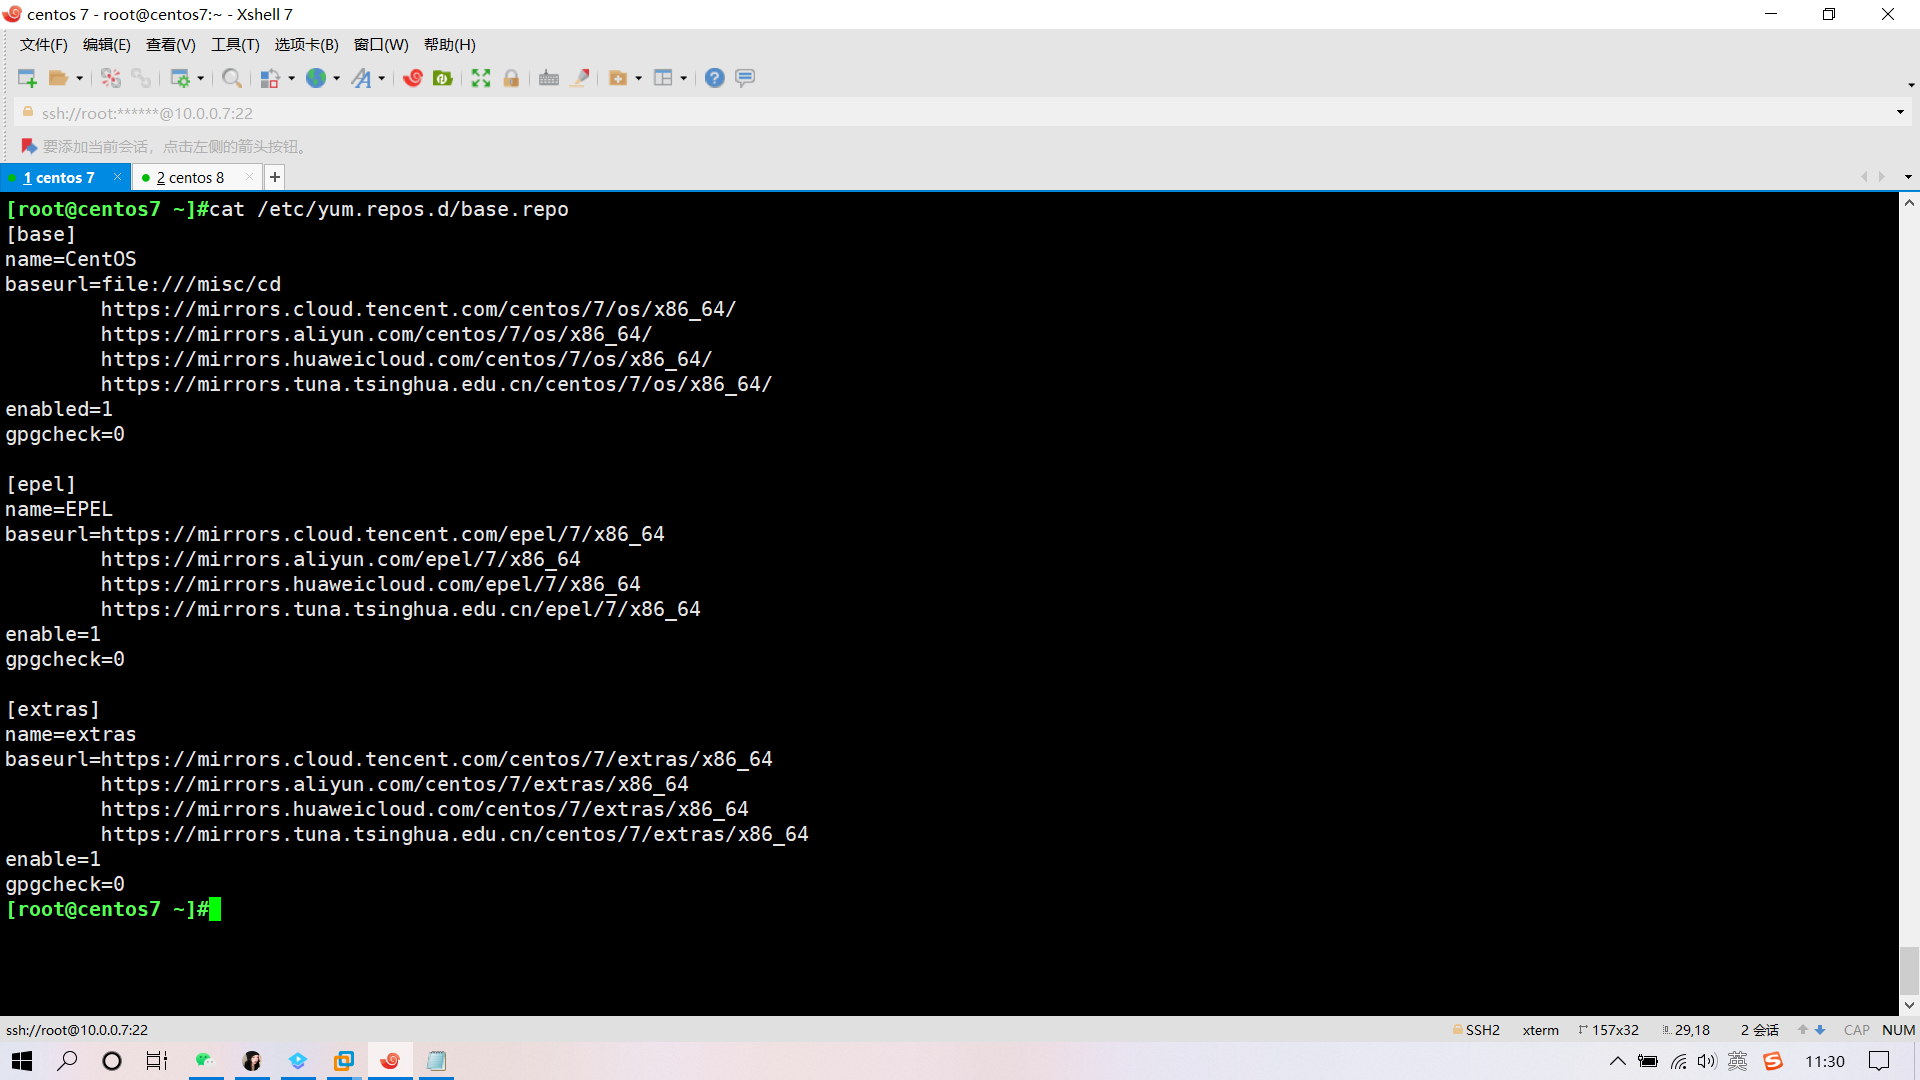Toggle NUM indicator in status bar

(x=1898, y=1030)
